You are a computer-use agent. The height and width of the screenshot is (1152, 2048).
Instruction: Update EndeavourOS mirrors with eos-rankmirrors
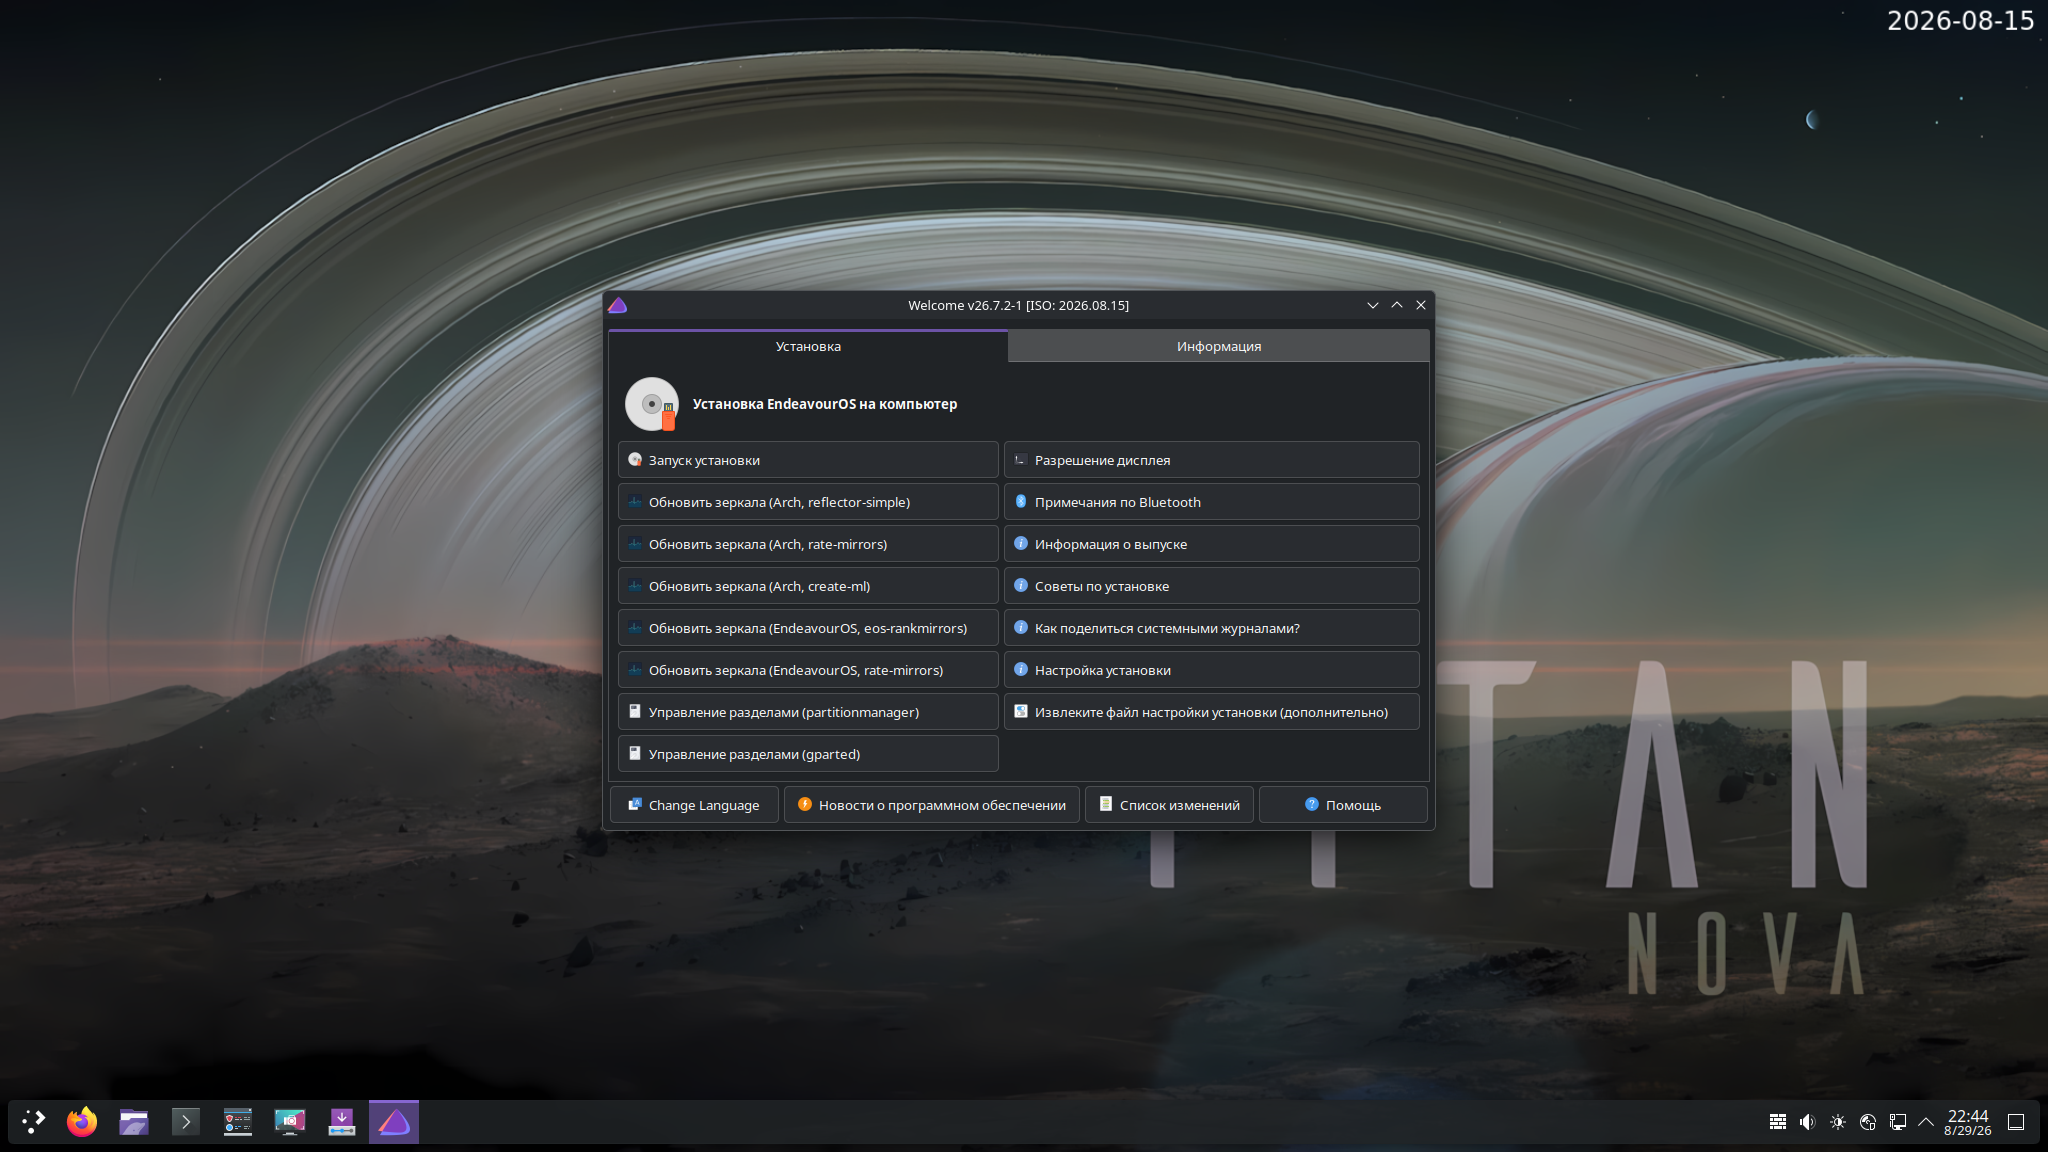[808, 628]
